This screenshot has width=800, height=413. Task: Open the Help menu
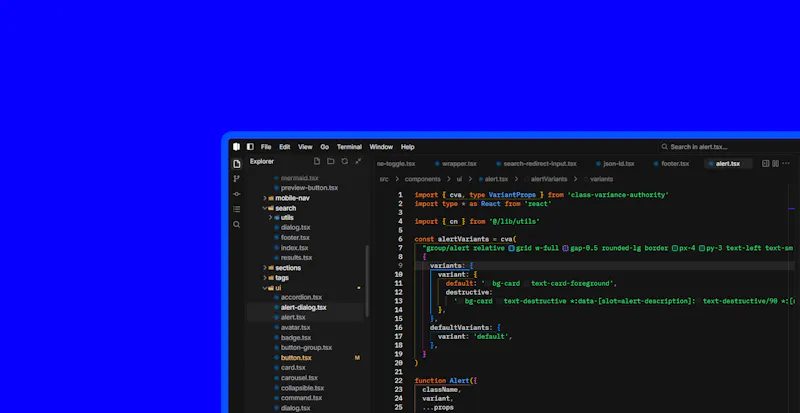(x=408, y=147)
